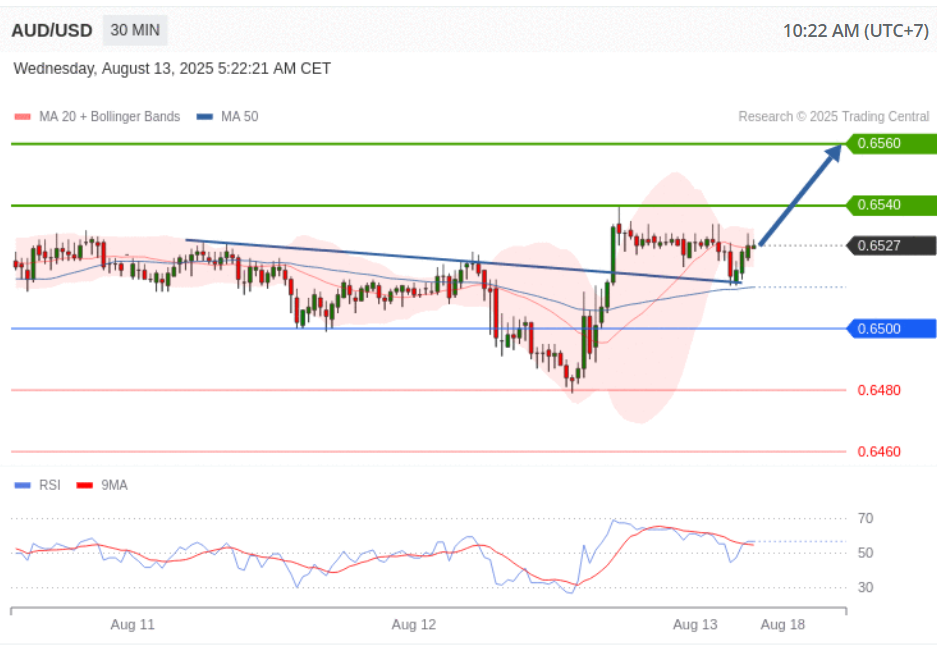Click the Research Trading Central copyright text
Image resolution: width=937 pixels, height=646 pixels.
(x=819, y=117)
